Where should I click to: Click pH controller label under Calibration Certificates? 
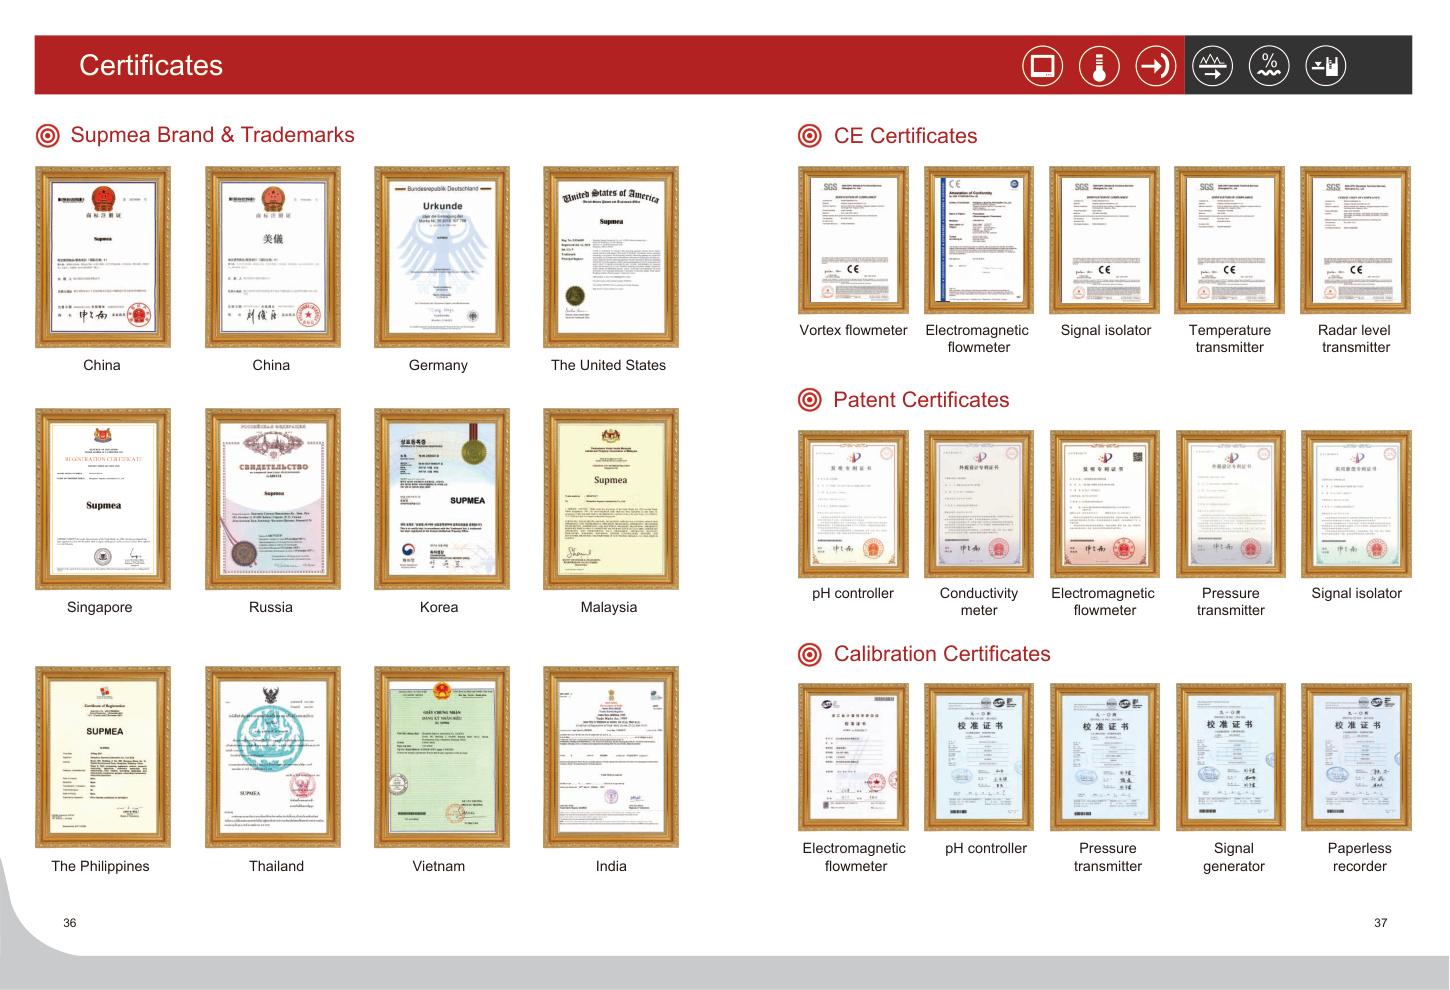coord(986,848)
